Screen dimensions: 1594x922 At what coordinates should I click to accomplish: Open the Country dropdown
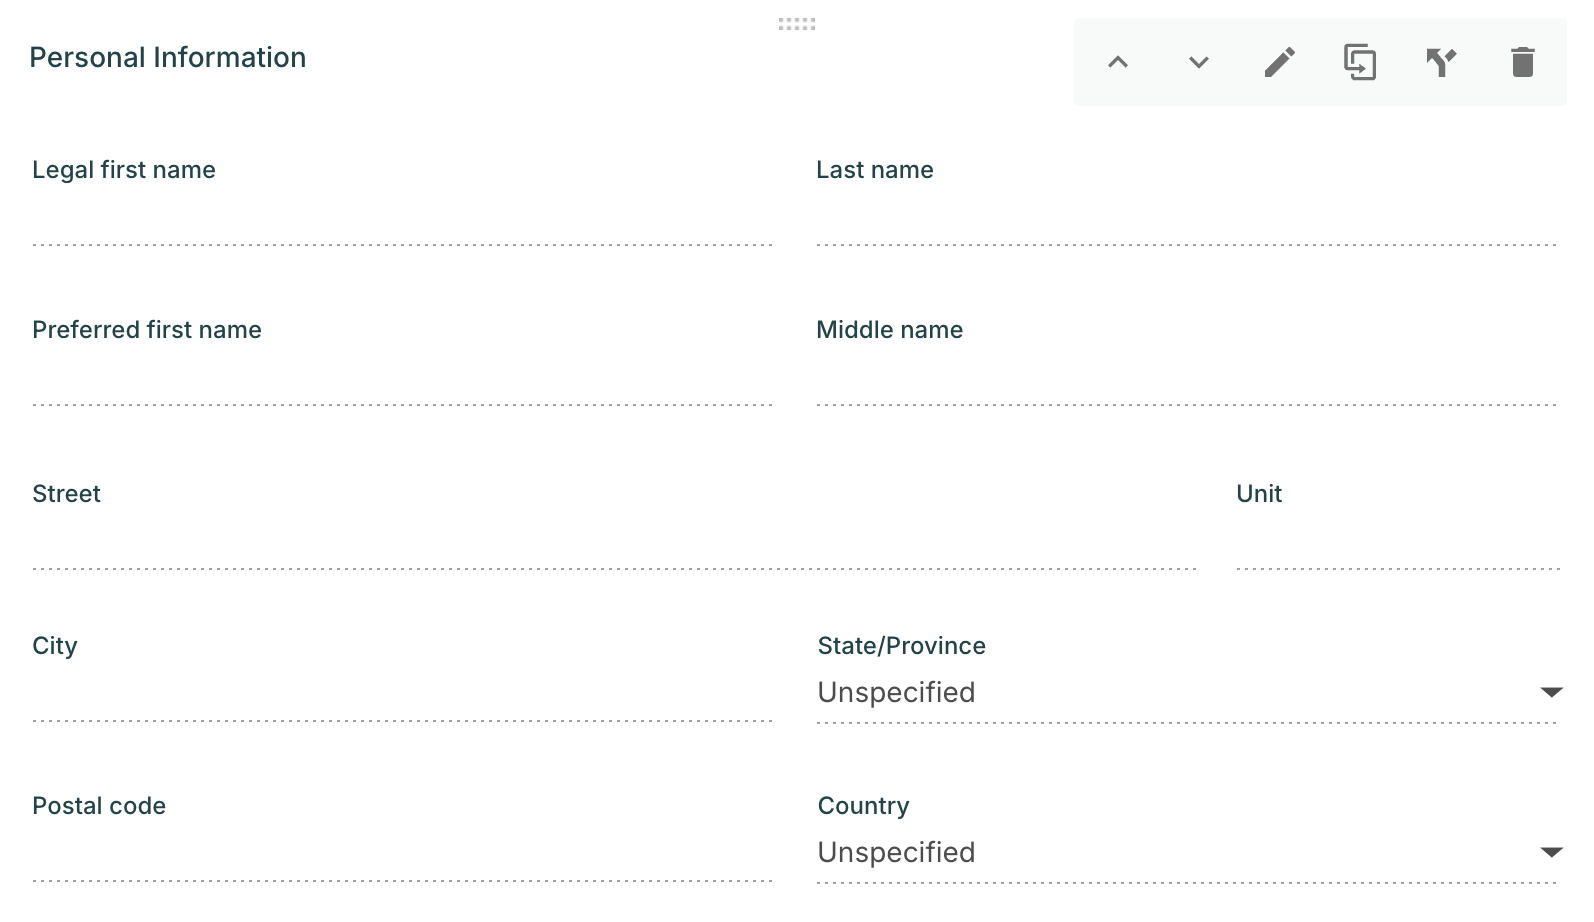tap(1187, 852)
